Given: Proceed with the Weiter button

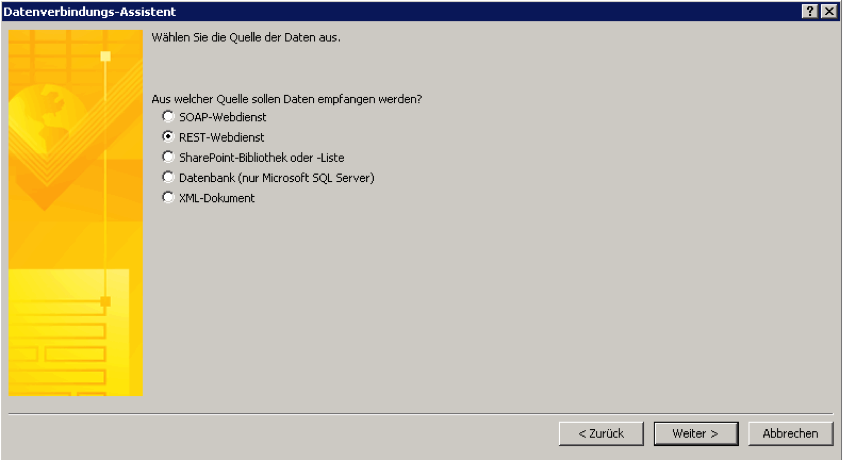Looking at the screenshot, I should 696,434.
